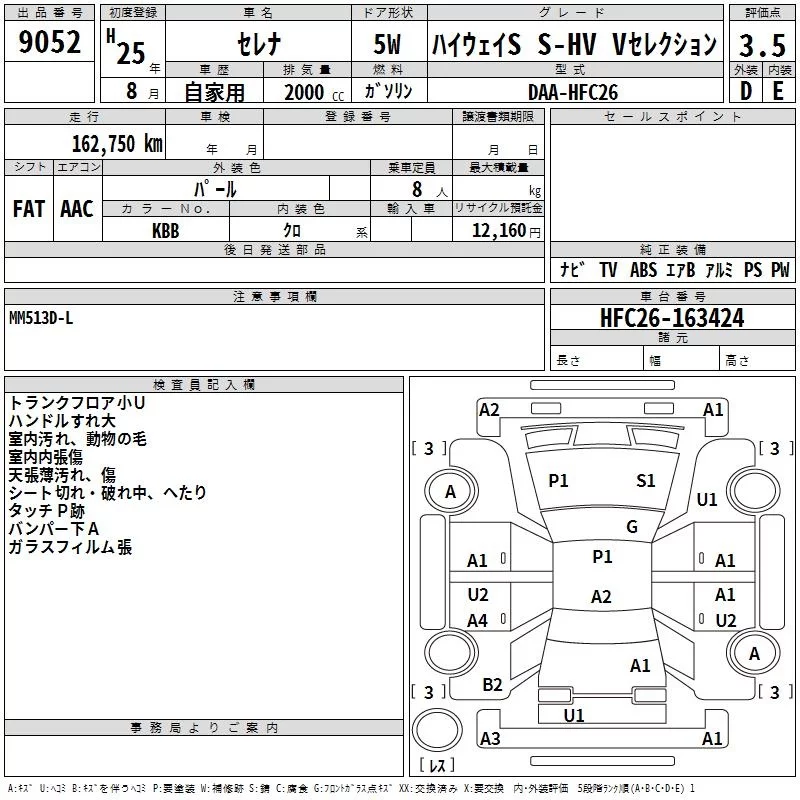This screenshot has height=800, width=800.
Task: Click inspector note 室内内張傷
Action: [x=45, y=457]
